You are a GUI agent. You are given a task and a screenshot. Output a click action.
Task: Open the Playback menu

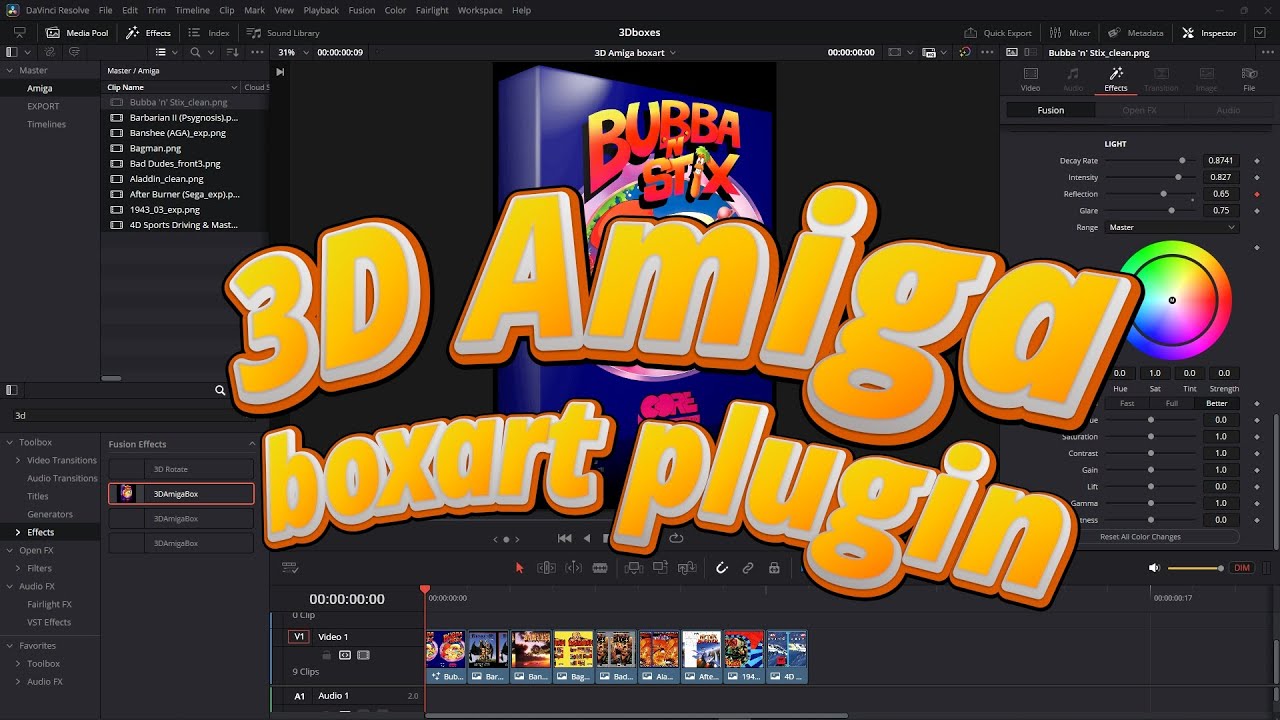pos(321,10)
